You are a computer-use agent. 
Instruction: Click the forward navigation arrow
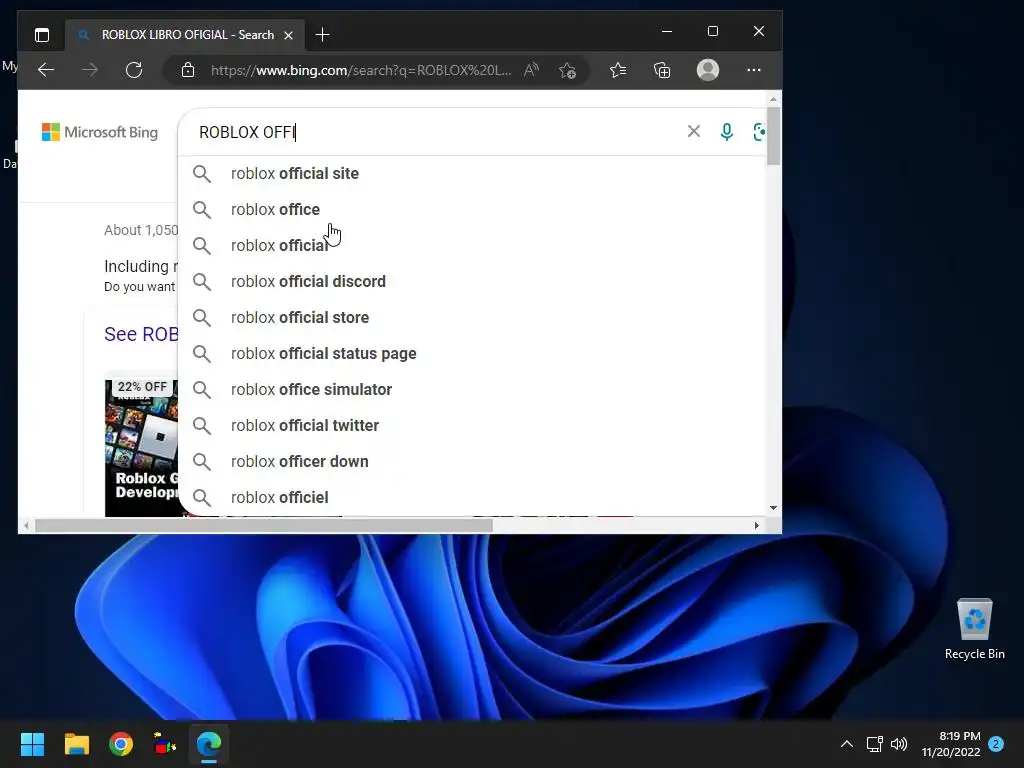90,70
